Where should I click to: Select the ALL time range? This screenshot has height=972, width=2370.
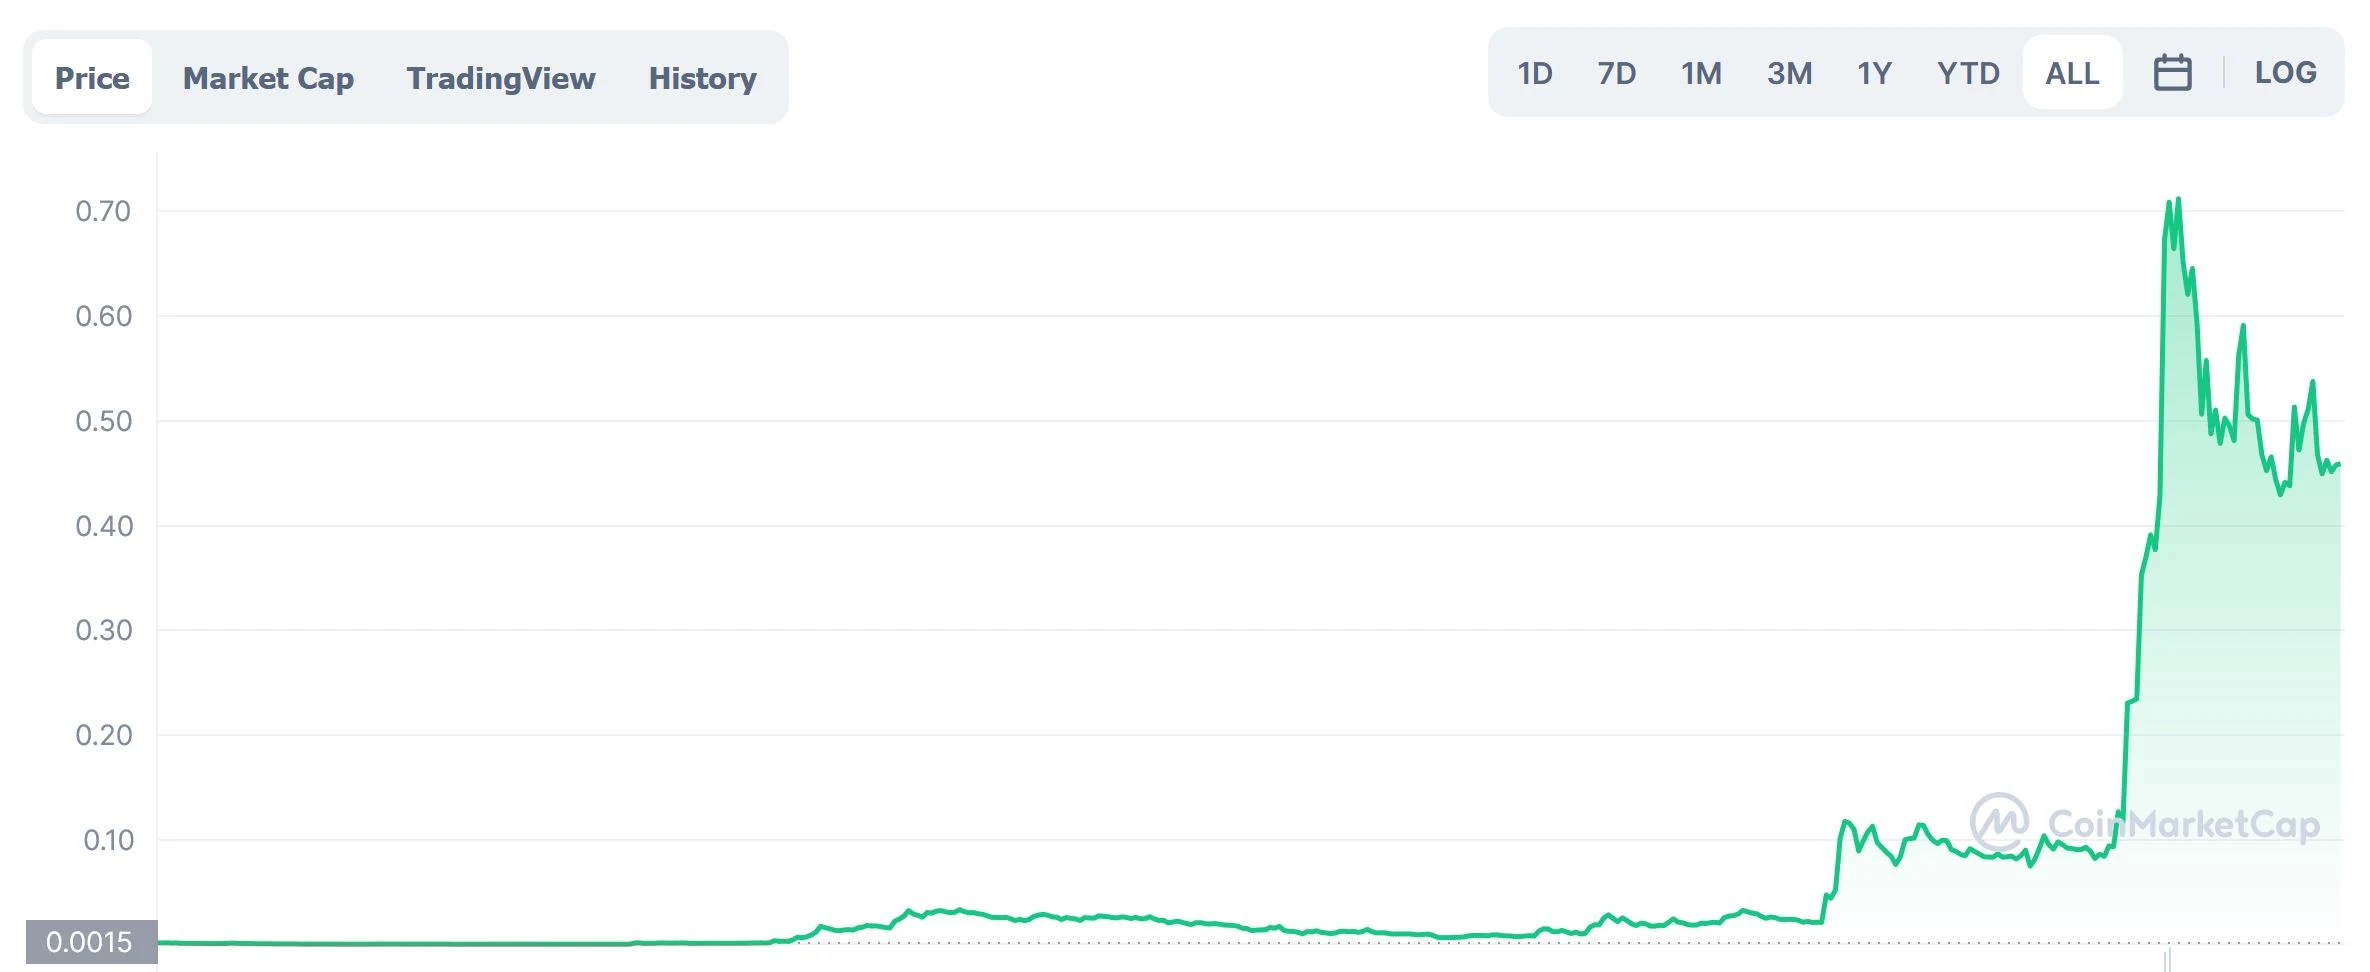(x=2072, y=73)
